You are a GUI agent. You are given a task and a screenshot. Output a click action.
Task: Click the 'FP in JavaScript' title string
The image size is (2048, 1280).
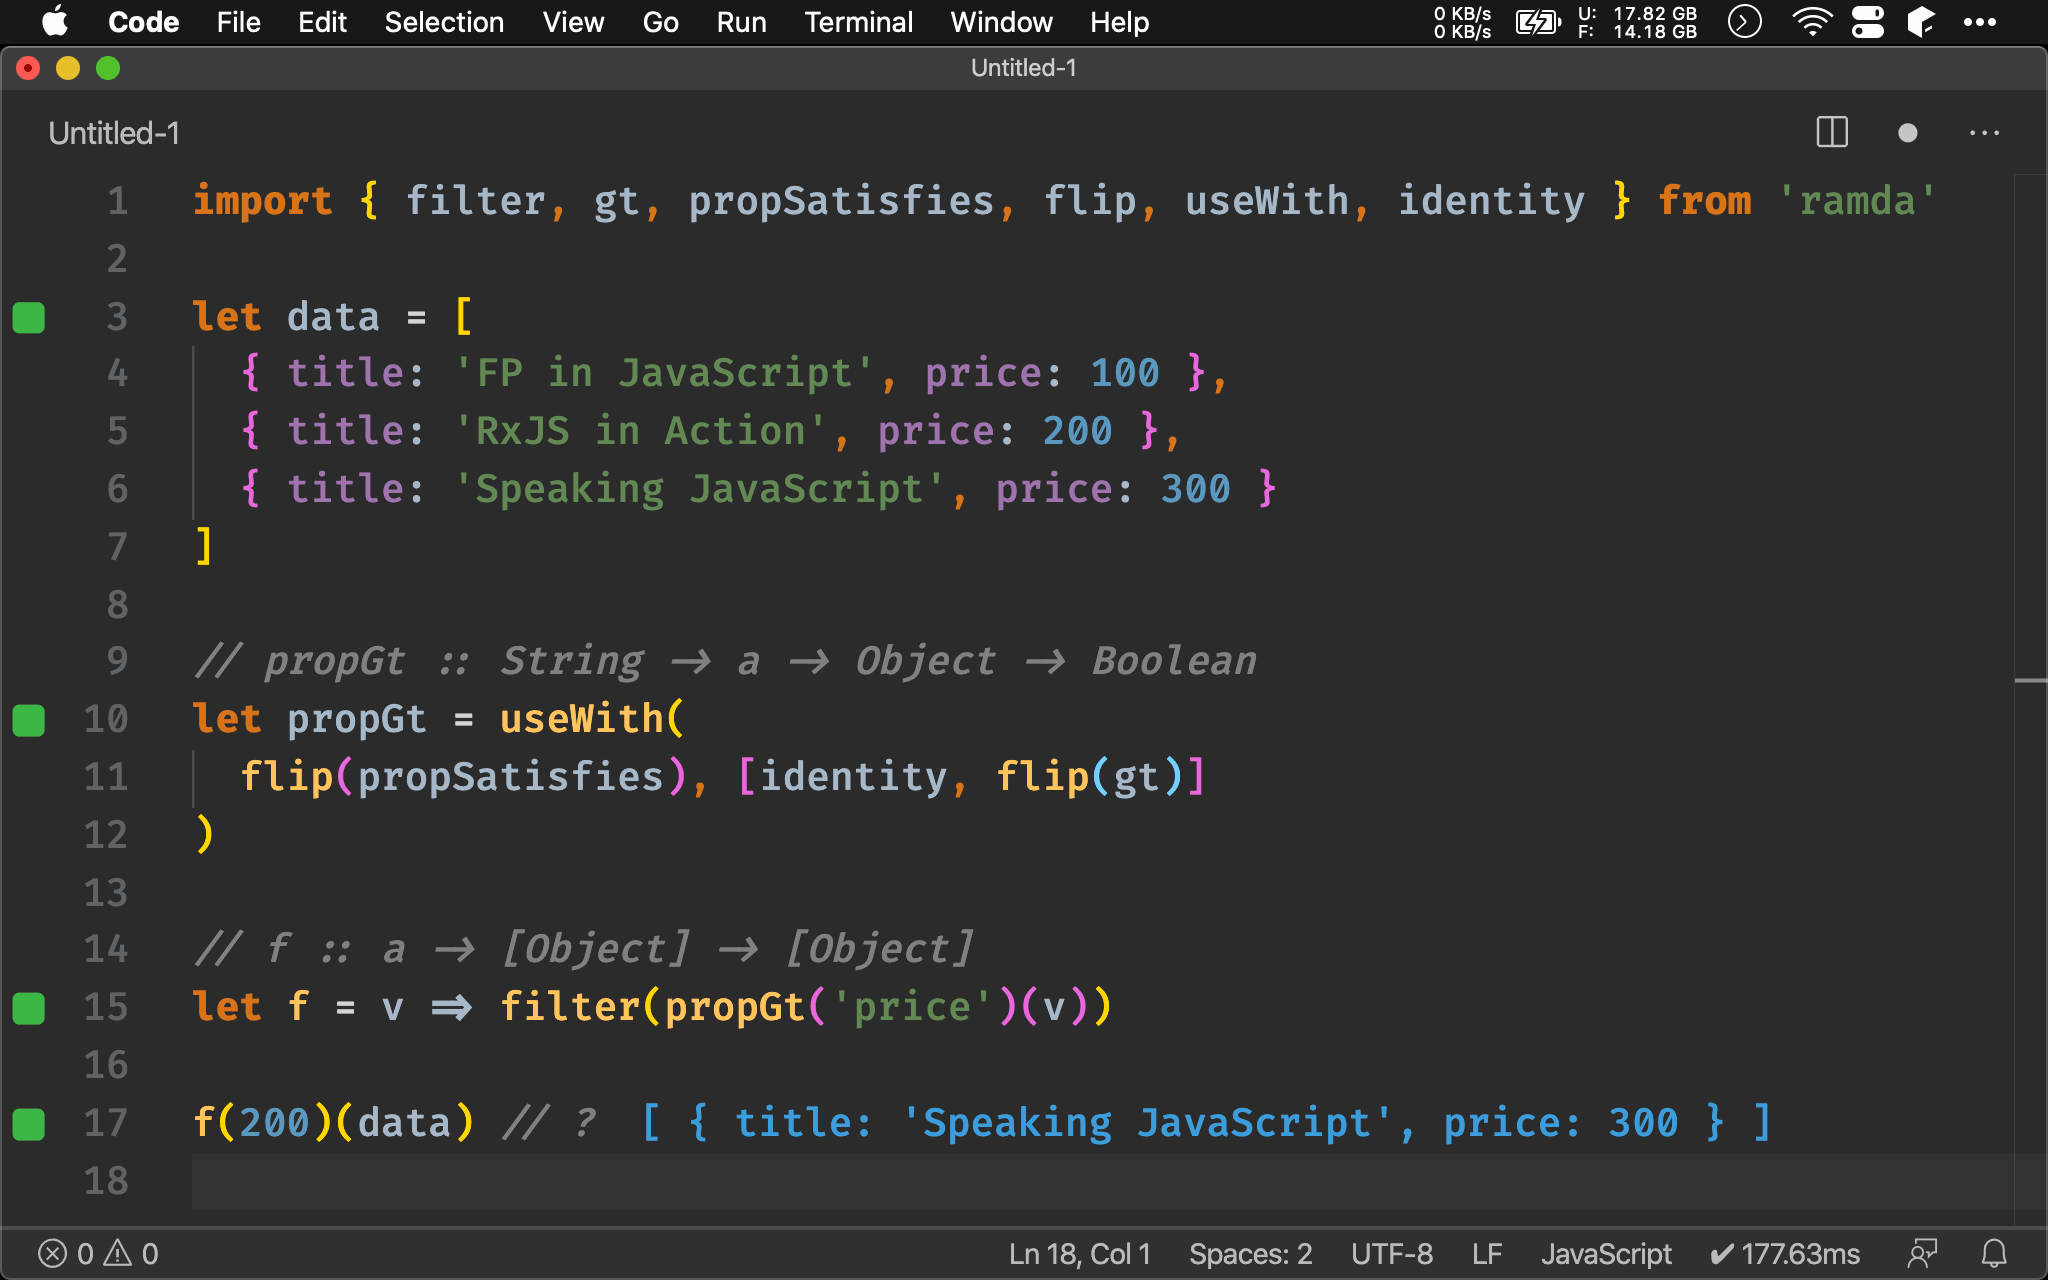(664, 373)
